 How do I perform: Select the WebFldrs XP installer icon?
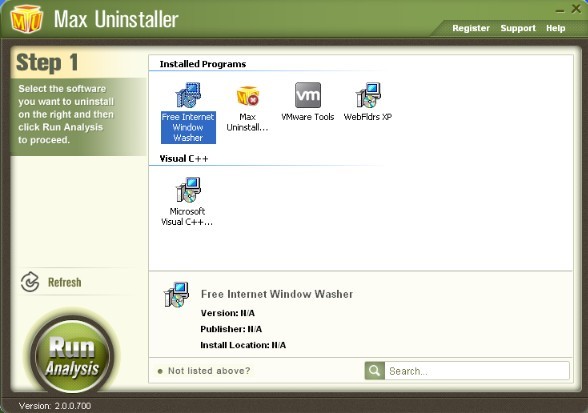[x=368, y=95]
